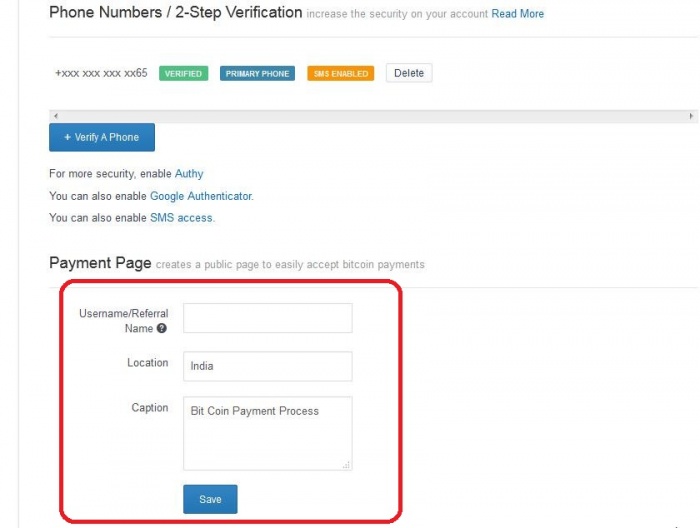Click the green VERIFIED badge
700x528 pixels.
point(183,74)
